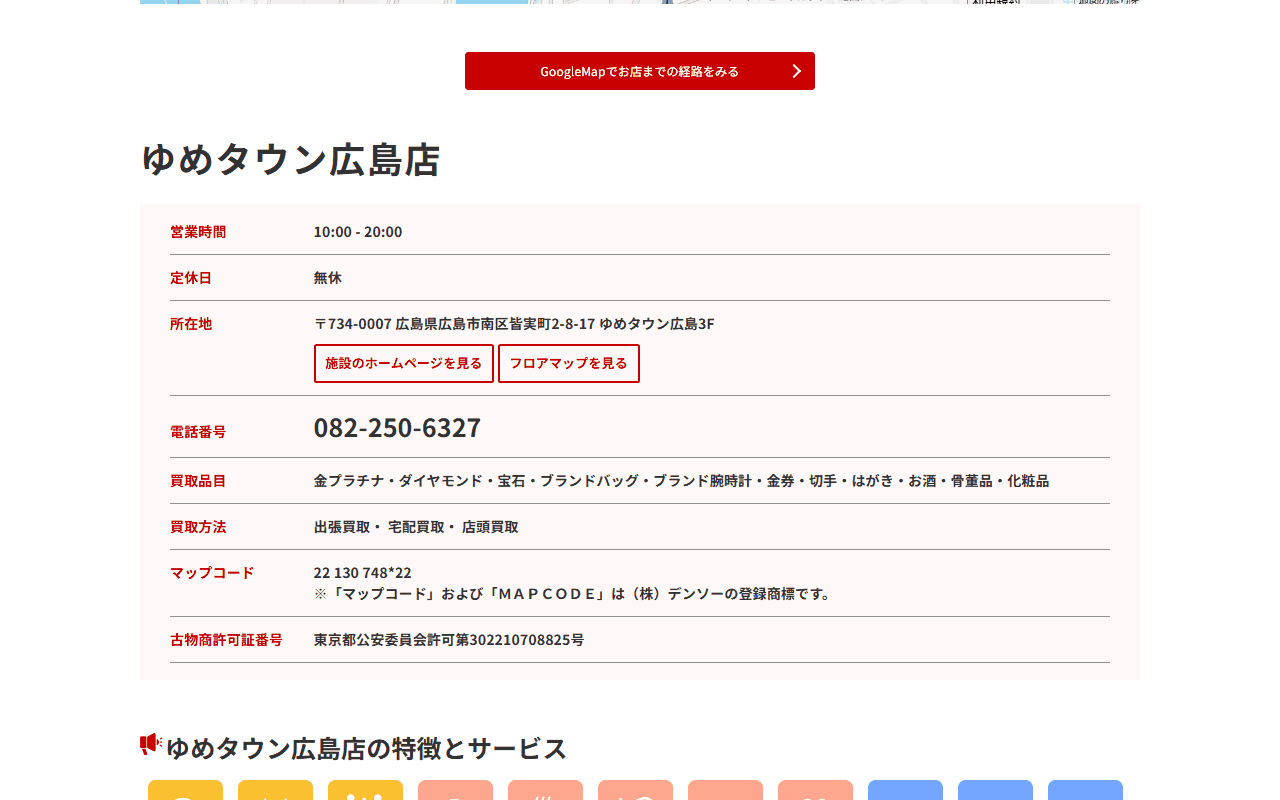Click the purchase items list starting 金プラチナ
The height and width of the screenshot is (800, 1280).
click(681, 481)
